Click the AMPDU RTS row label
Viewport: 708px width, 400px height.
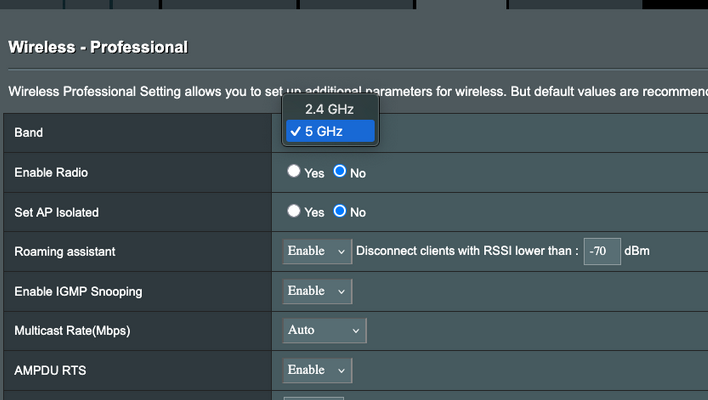pos(49,371)
